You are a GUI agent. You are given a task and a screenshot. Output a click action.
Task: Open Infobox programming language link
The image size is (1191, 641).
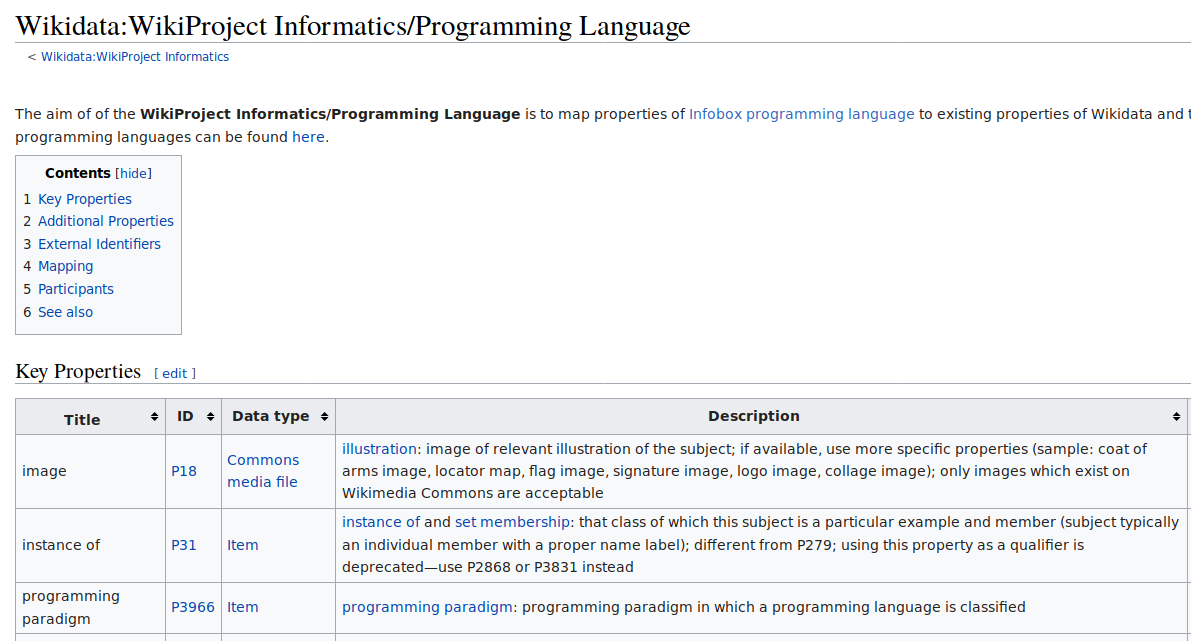click(801, 114)
